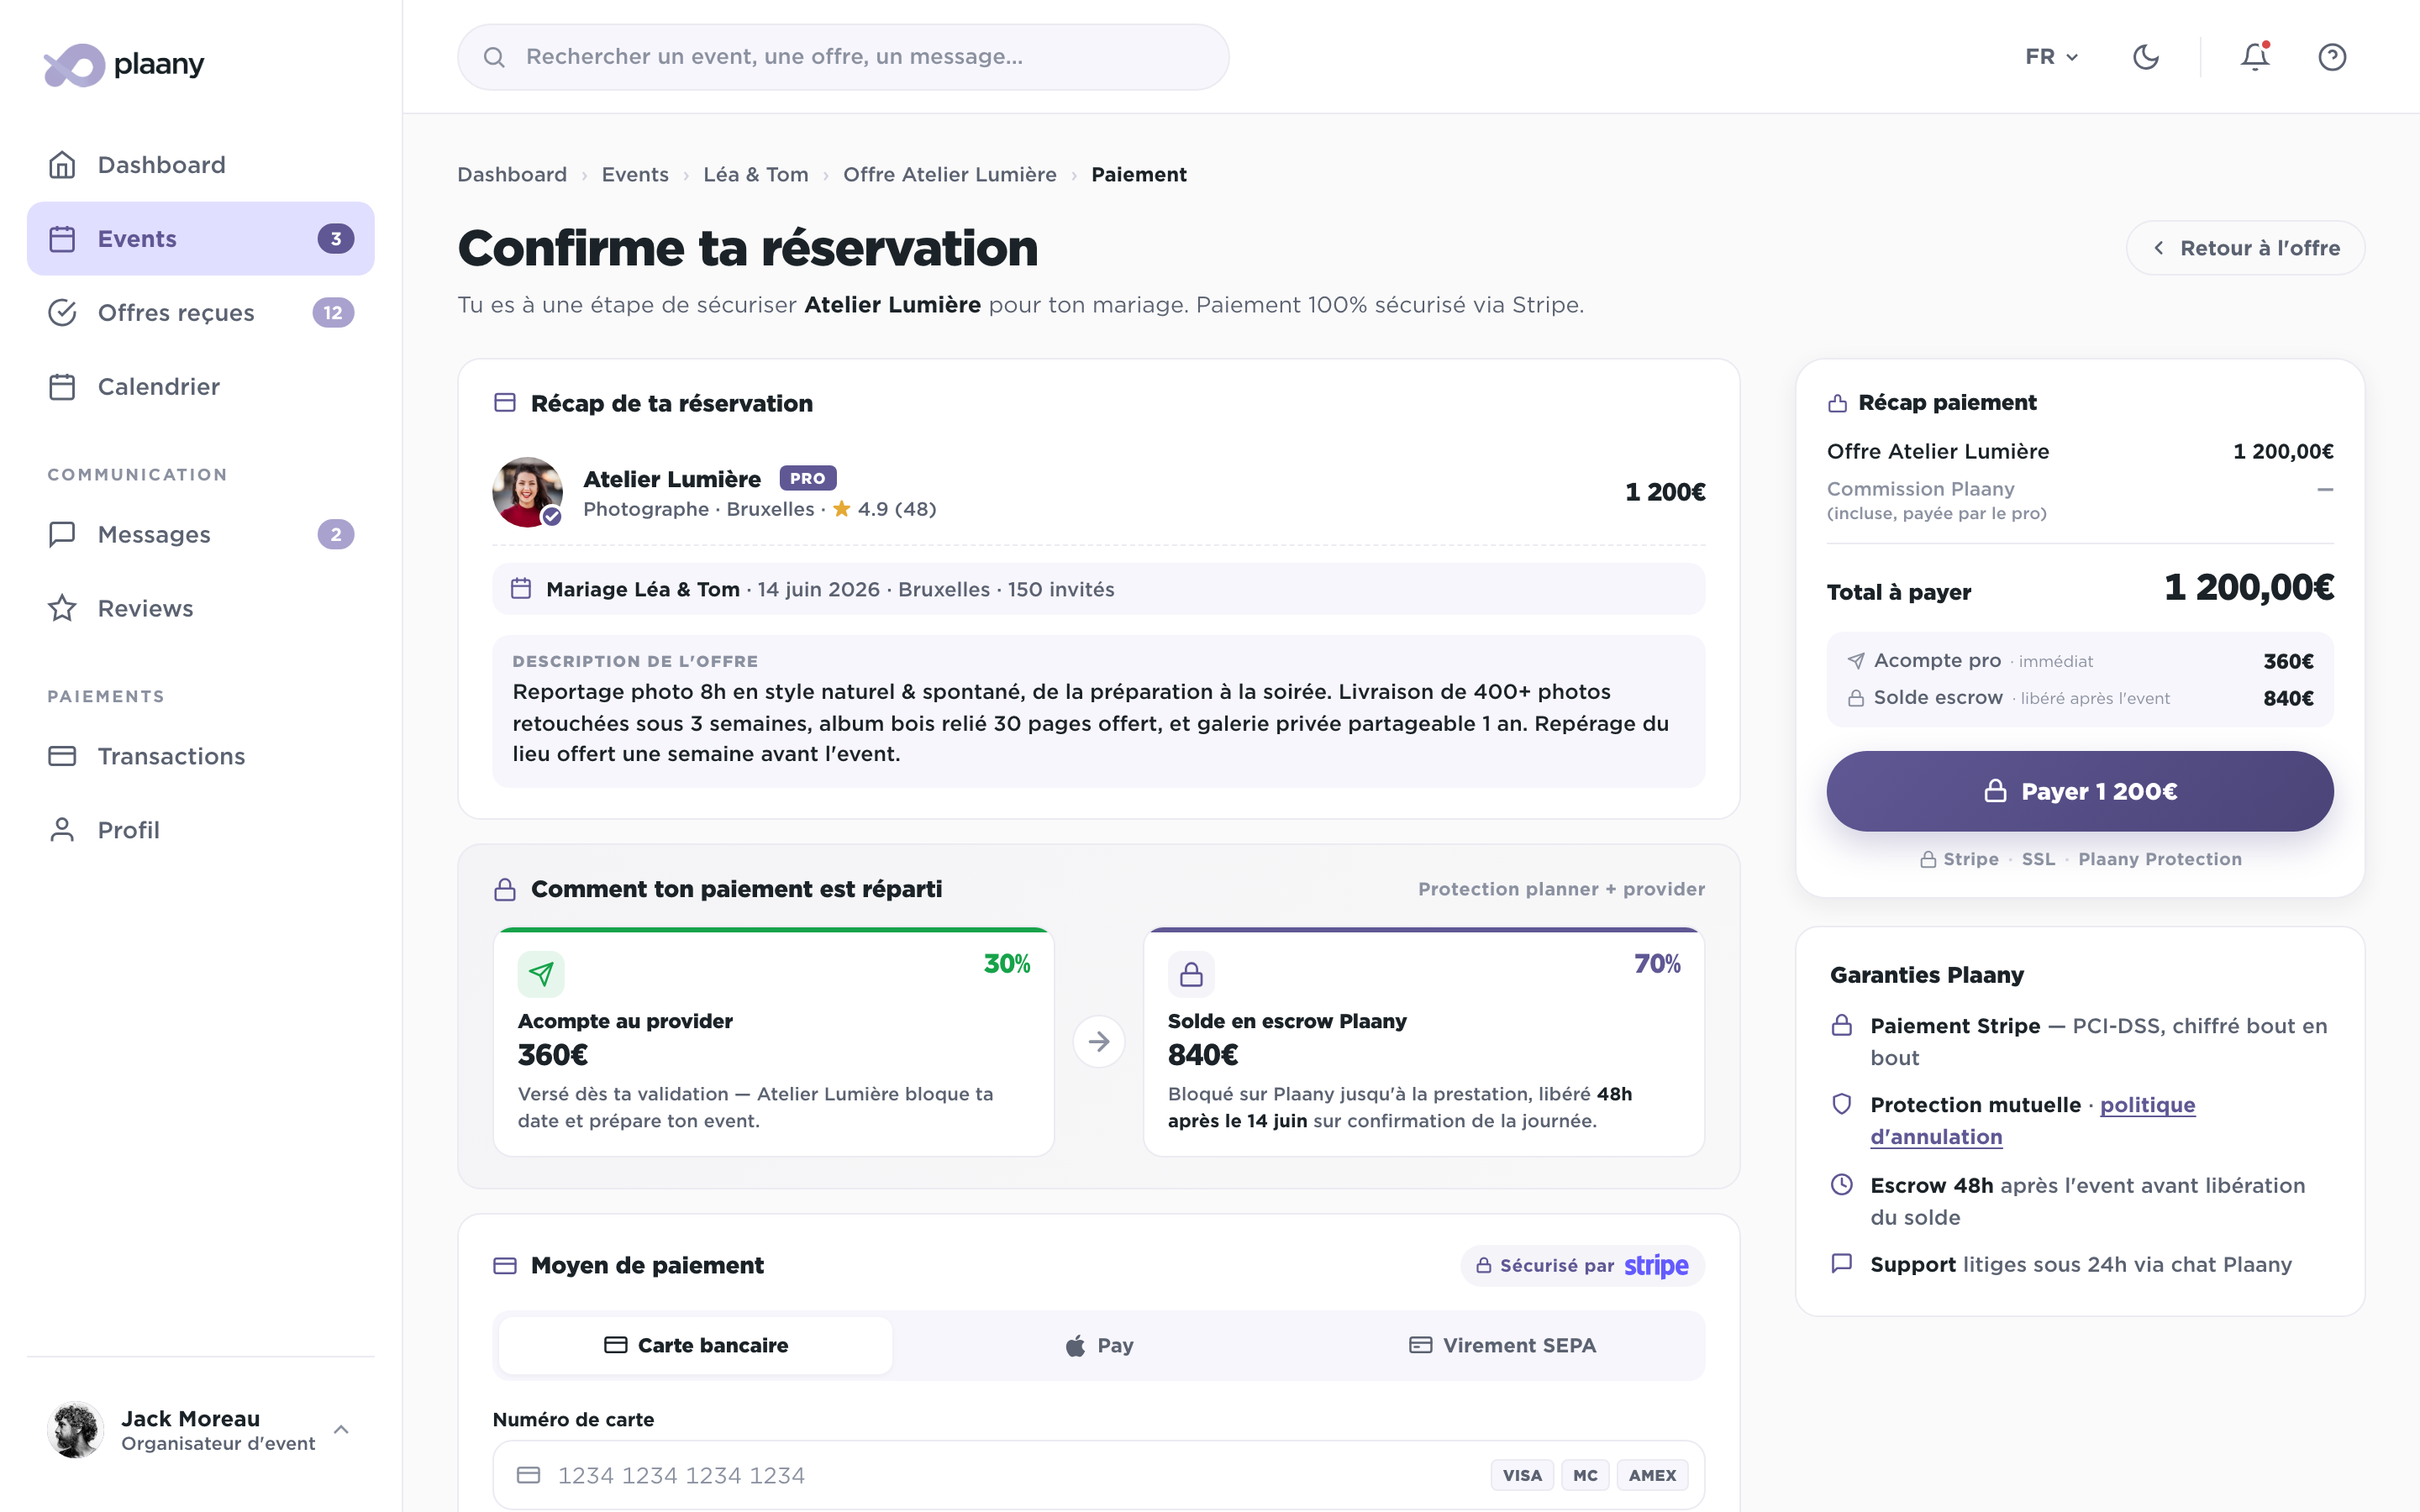Open the Calendrier section in the sidebar
This screenshot has width=2420, height=1512.
158,386
